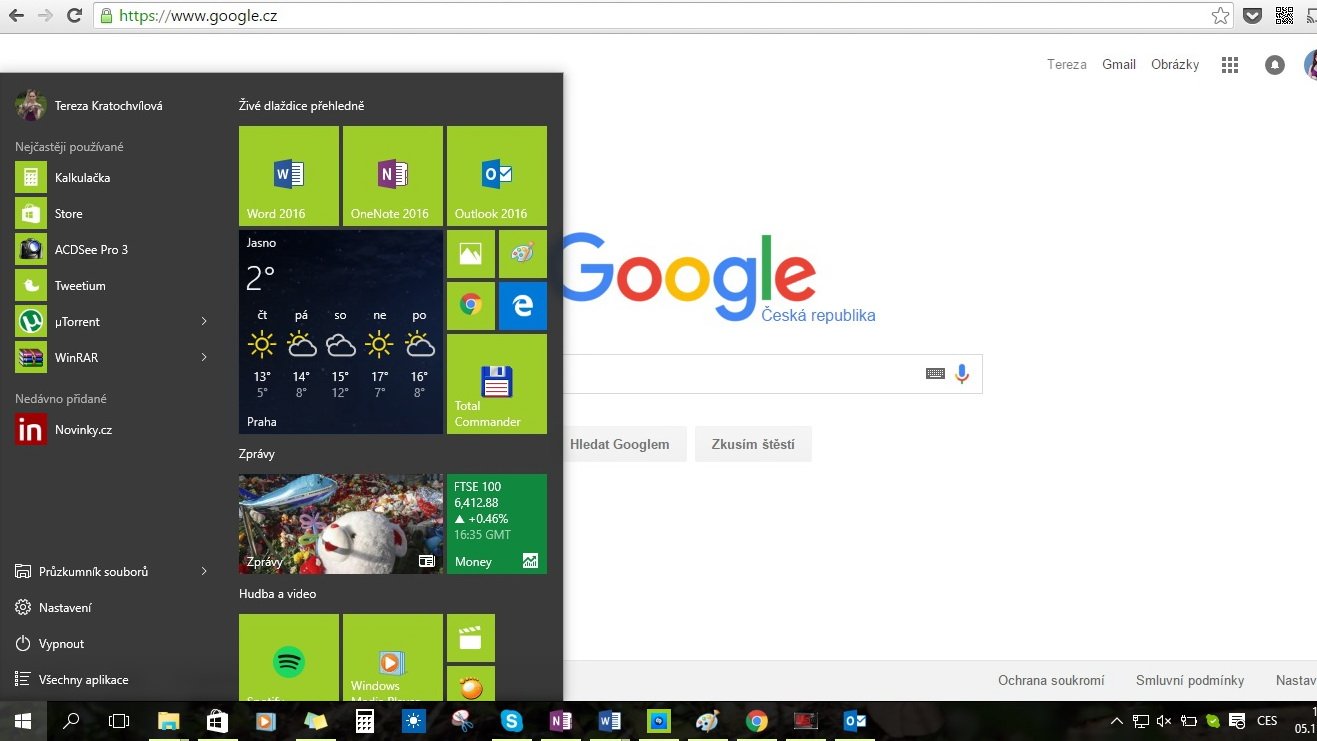Open the Praha weather tile

[341, 332]
